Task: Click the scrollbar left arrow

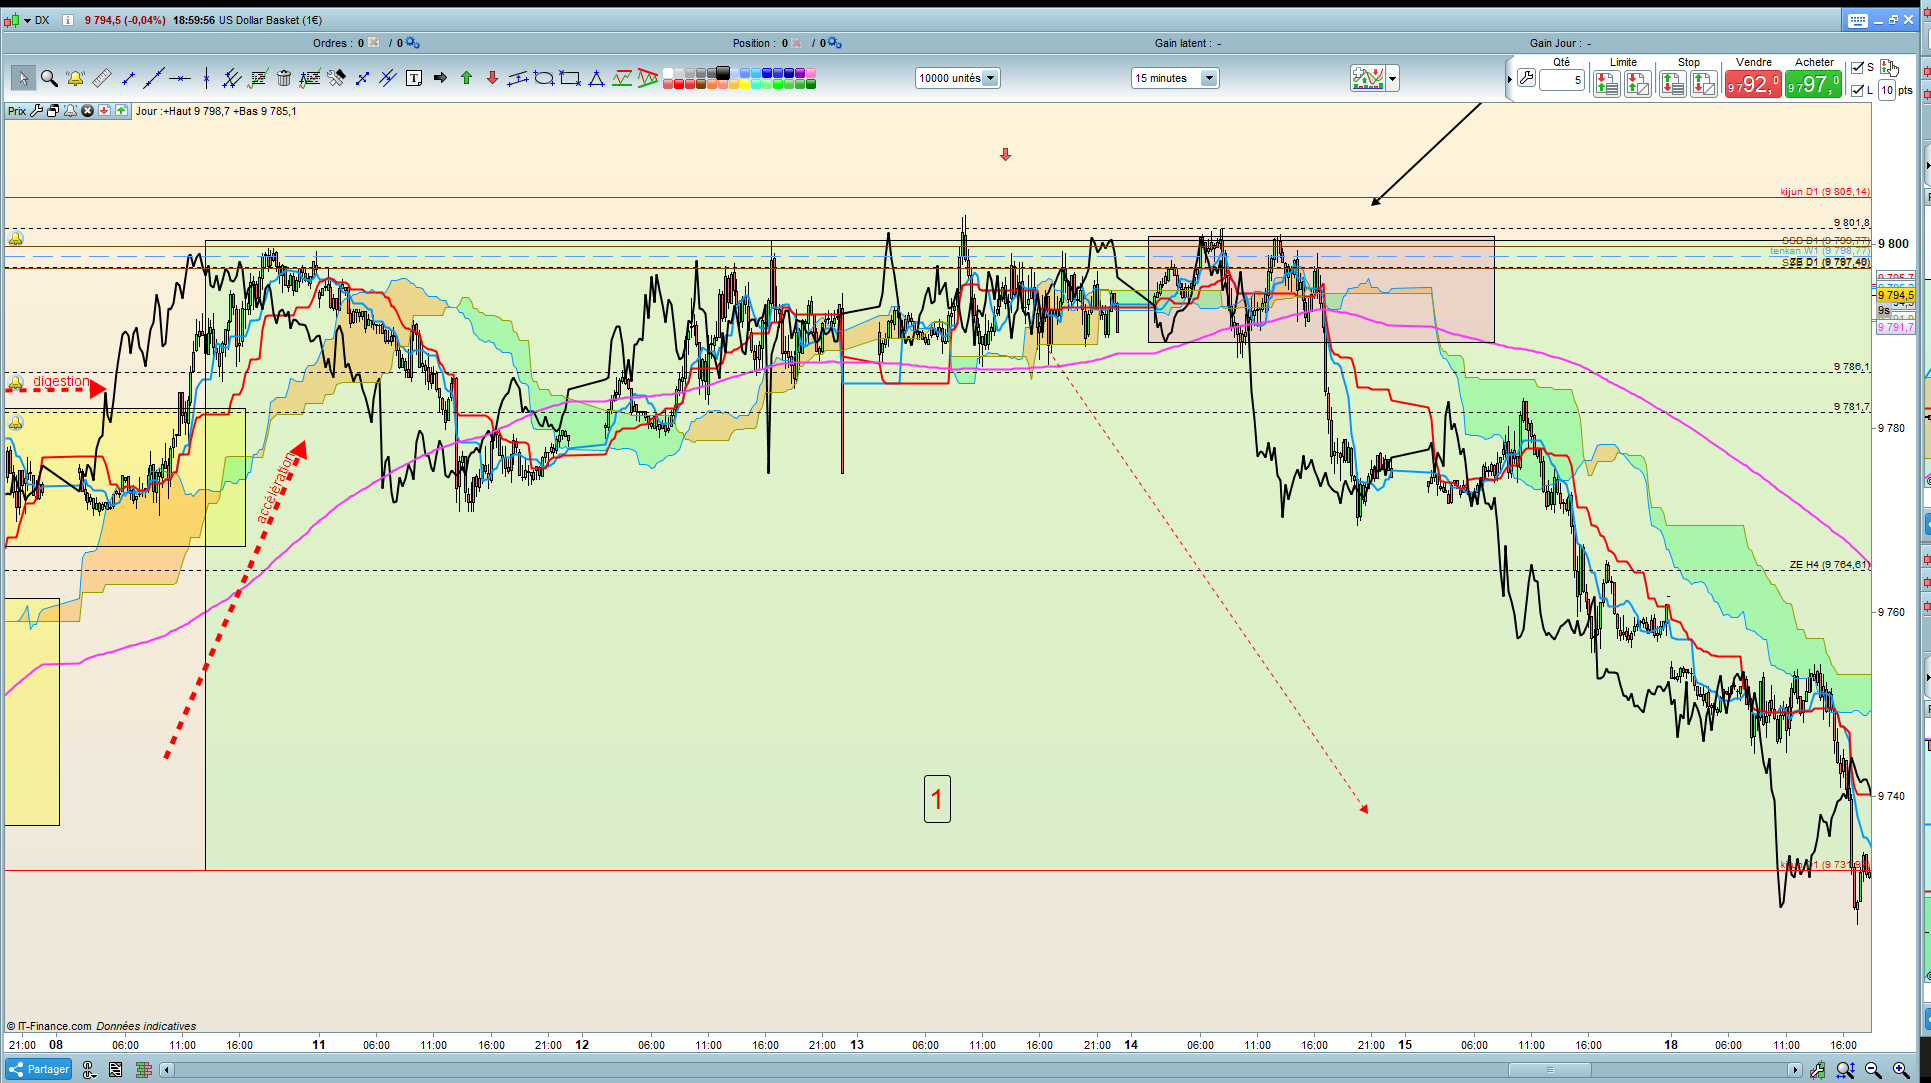Action: coord(168,1070)
